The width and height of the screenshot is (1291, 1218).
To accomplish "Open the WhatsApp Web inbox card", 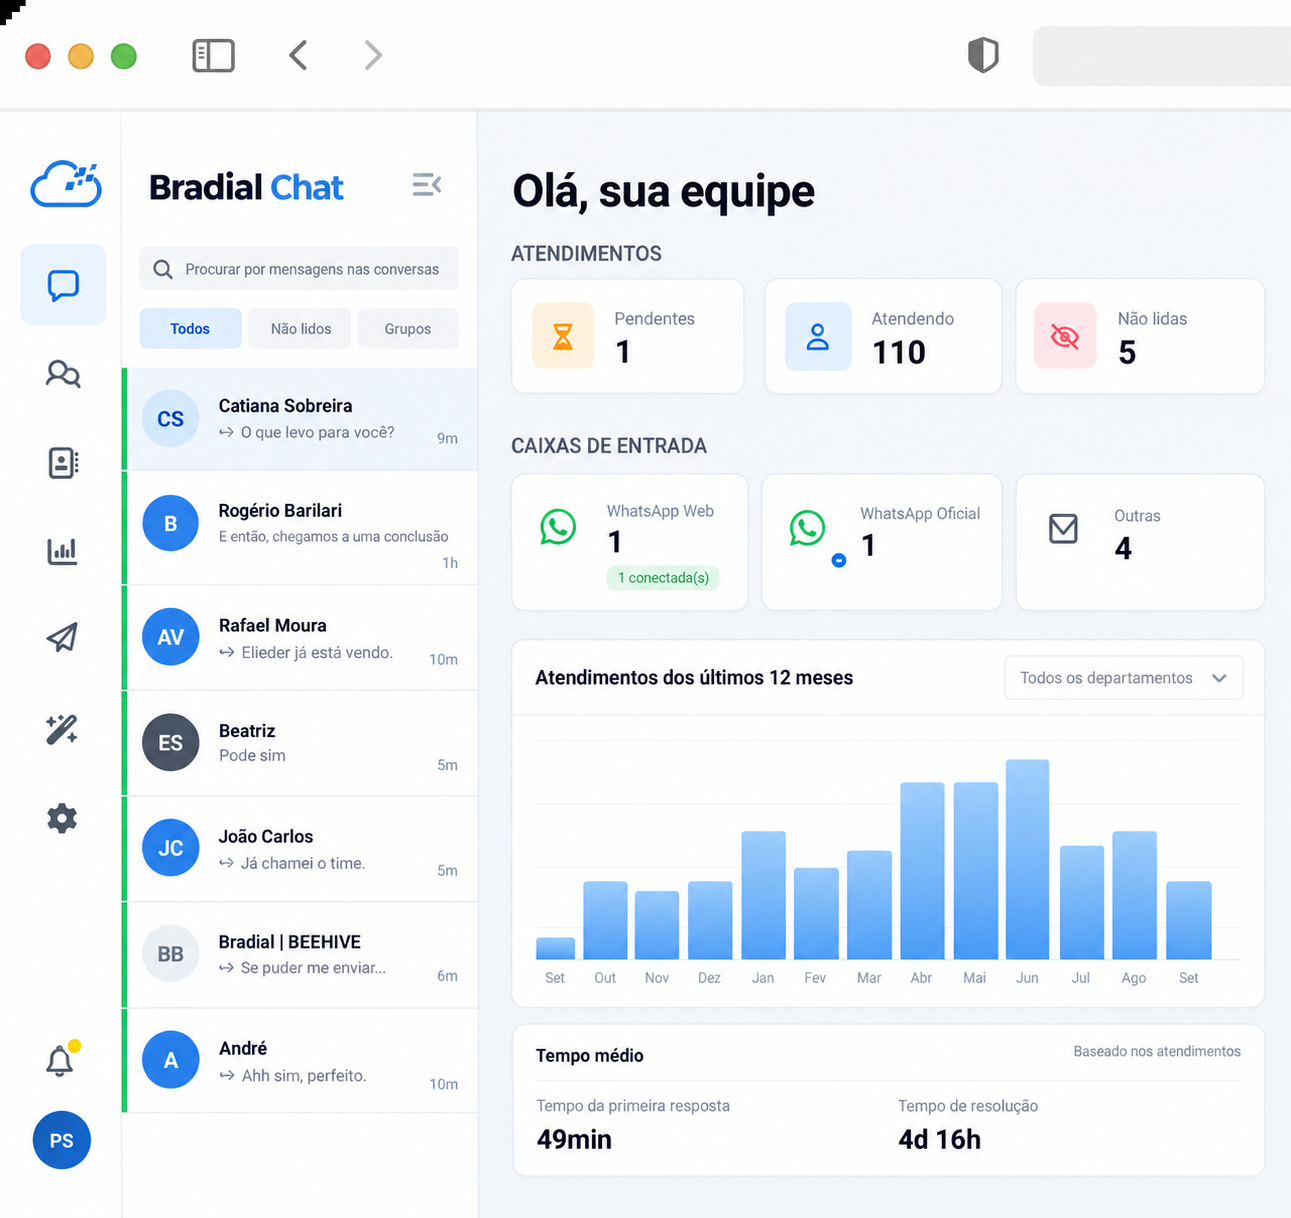I will [630, 542].
